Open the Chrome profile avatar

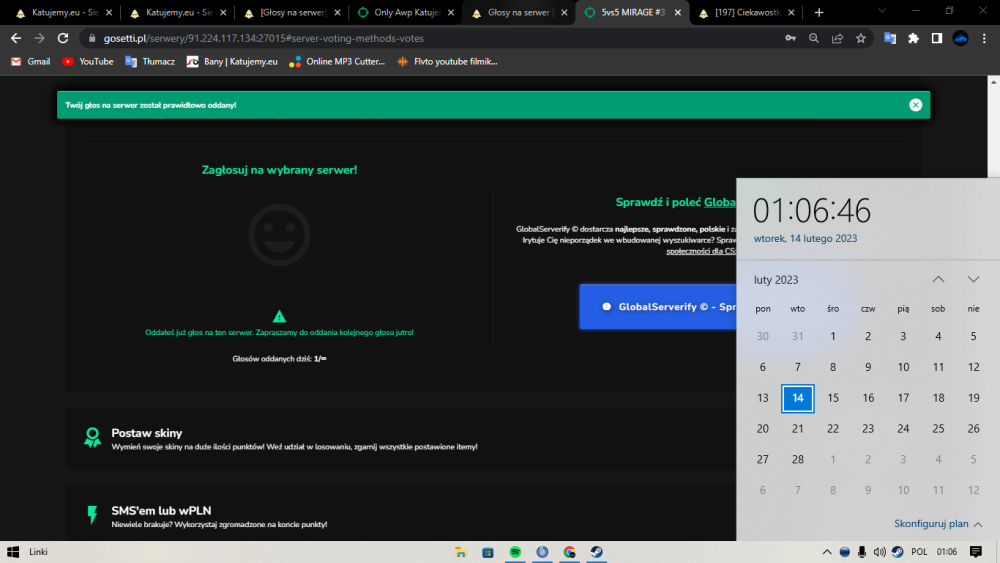click(960, 38)
